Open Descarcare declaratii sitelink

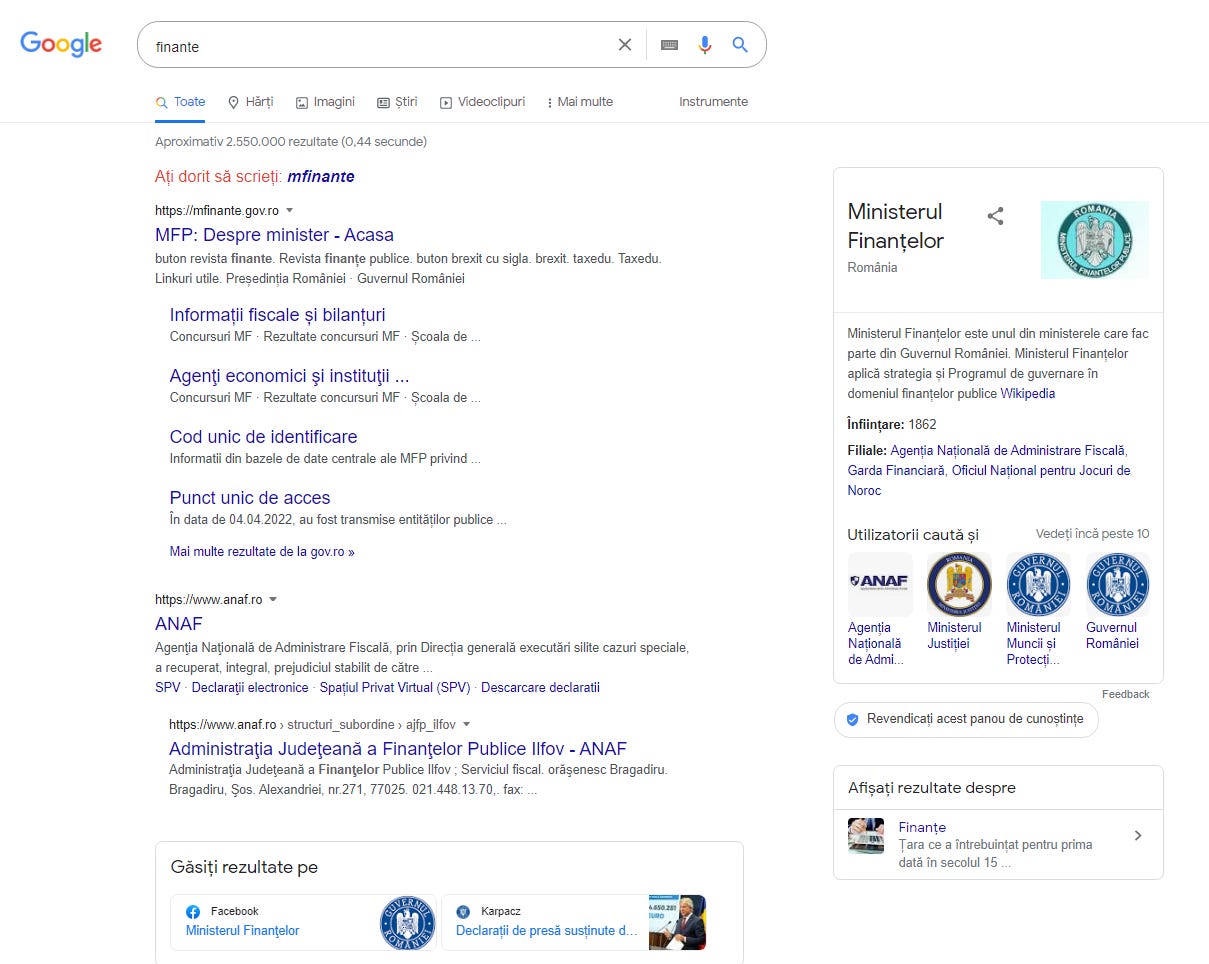541,688
